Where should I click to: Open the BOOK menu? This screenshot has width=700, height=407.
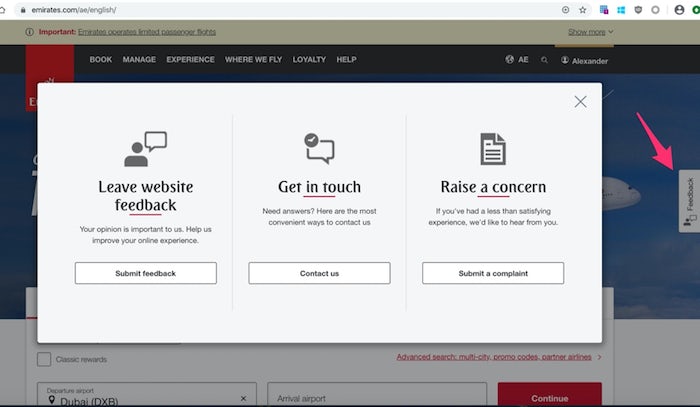(101, 60)
